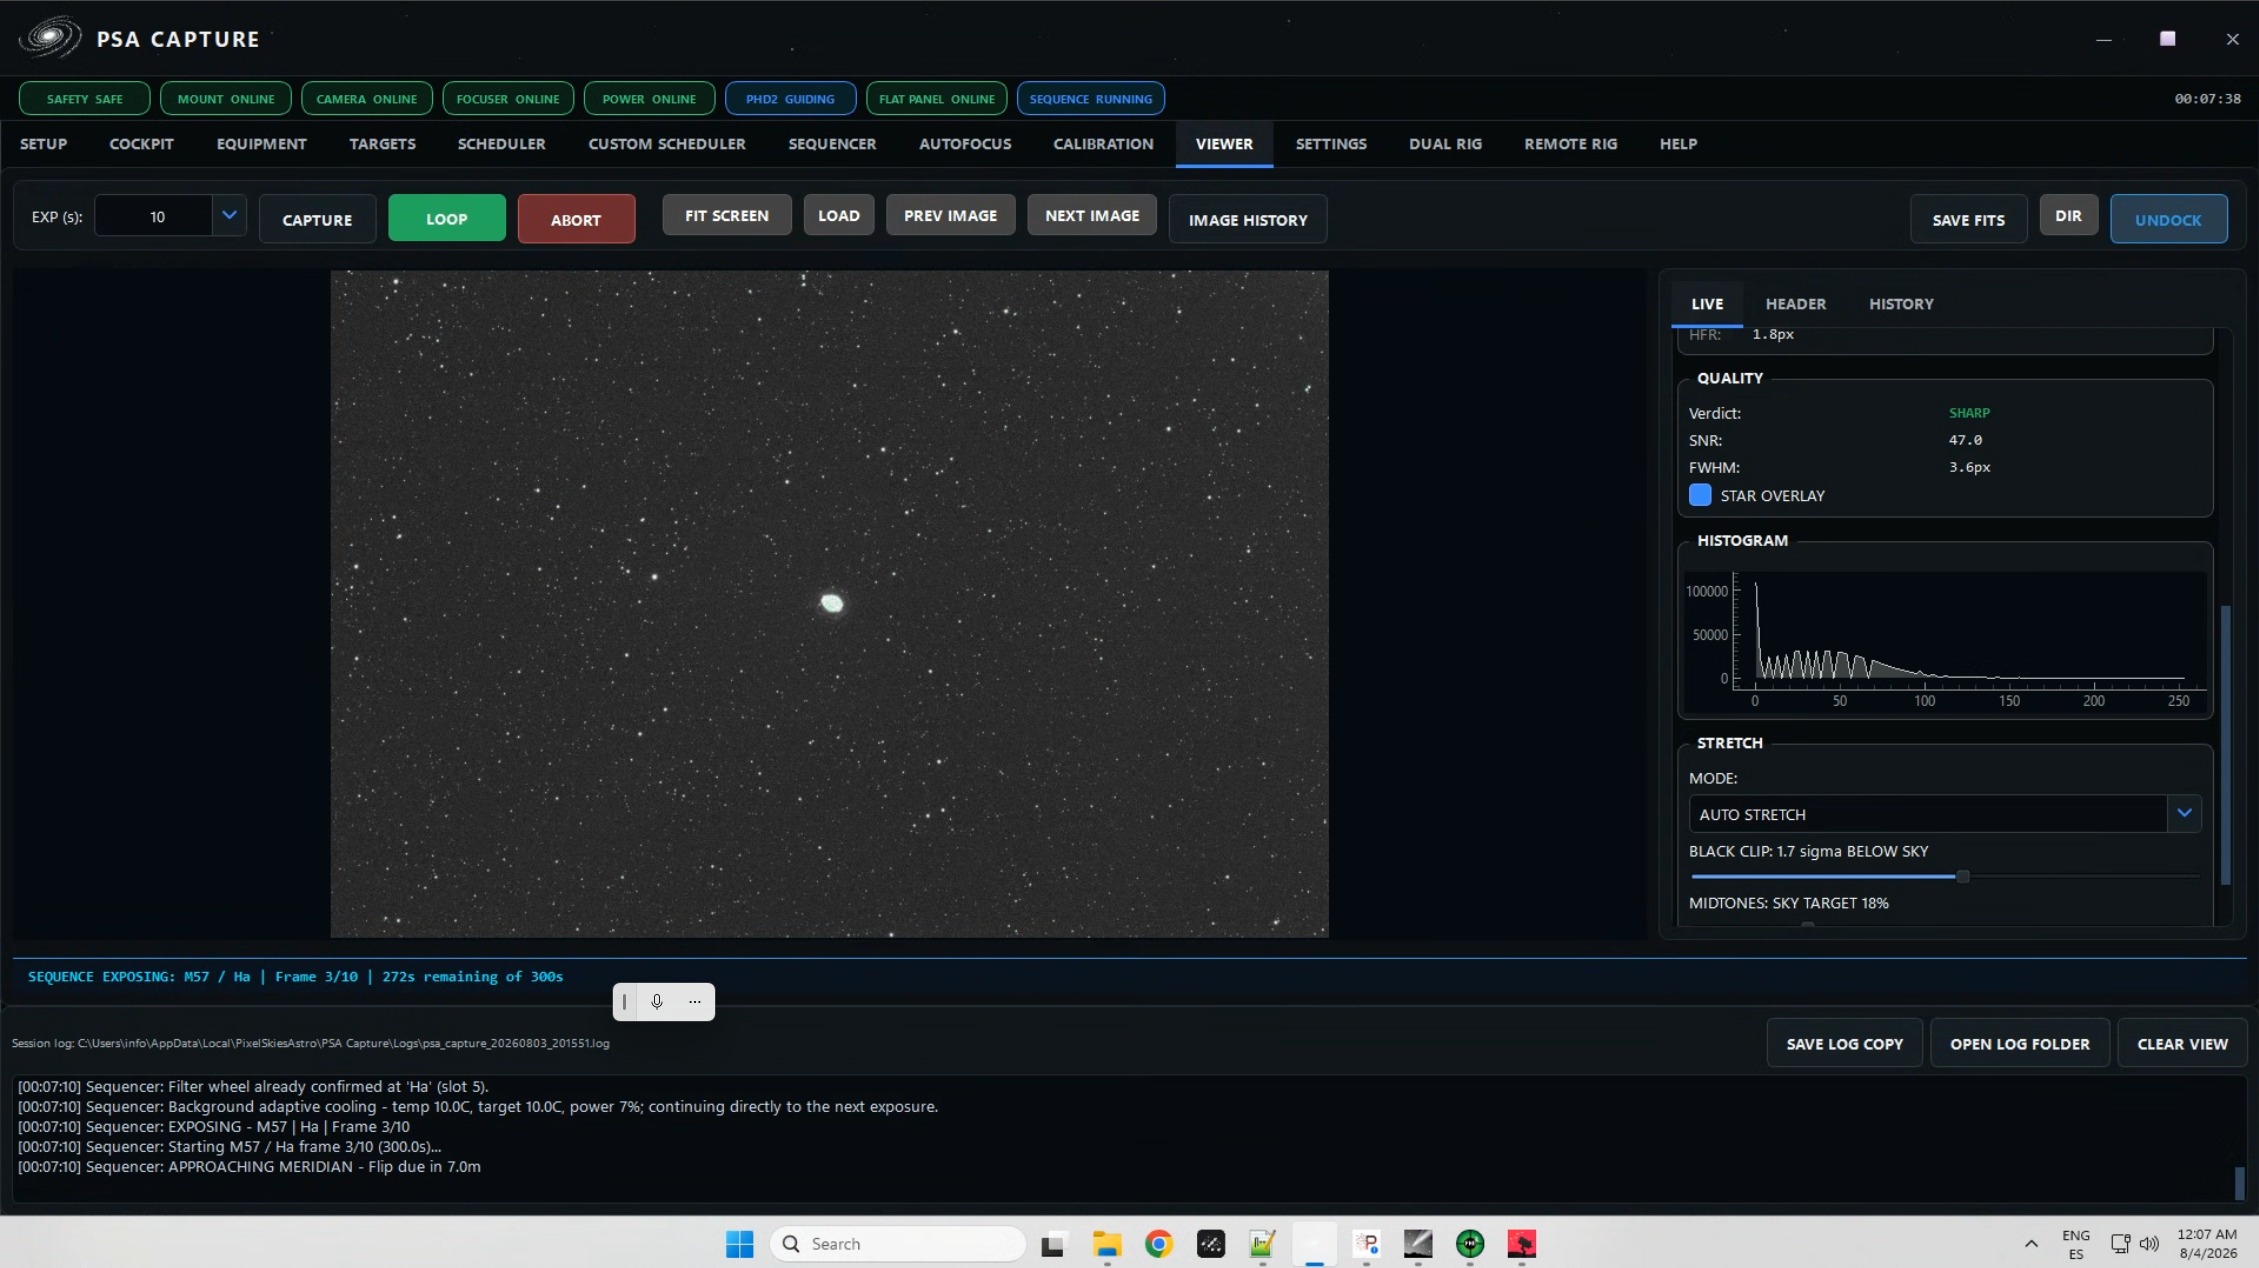Undock the viewer with Undock button

(2168, 219)
